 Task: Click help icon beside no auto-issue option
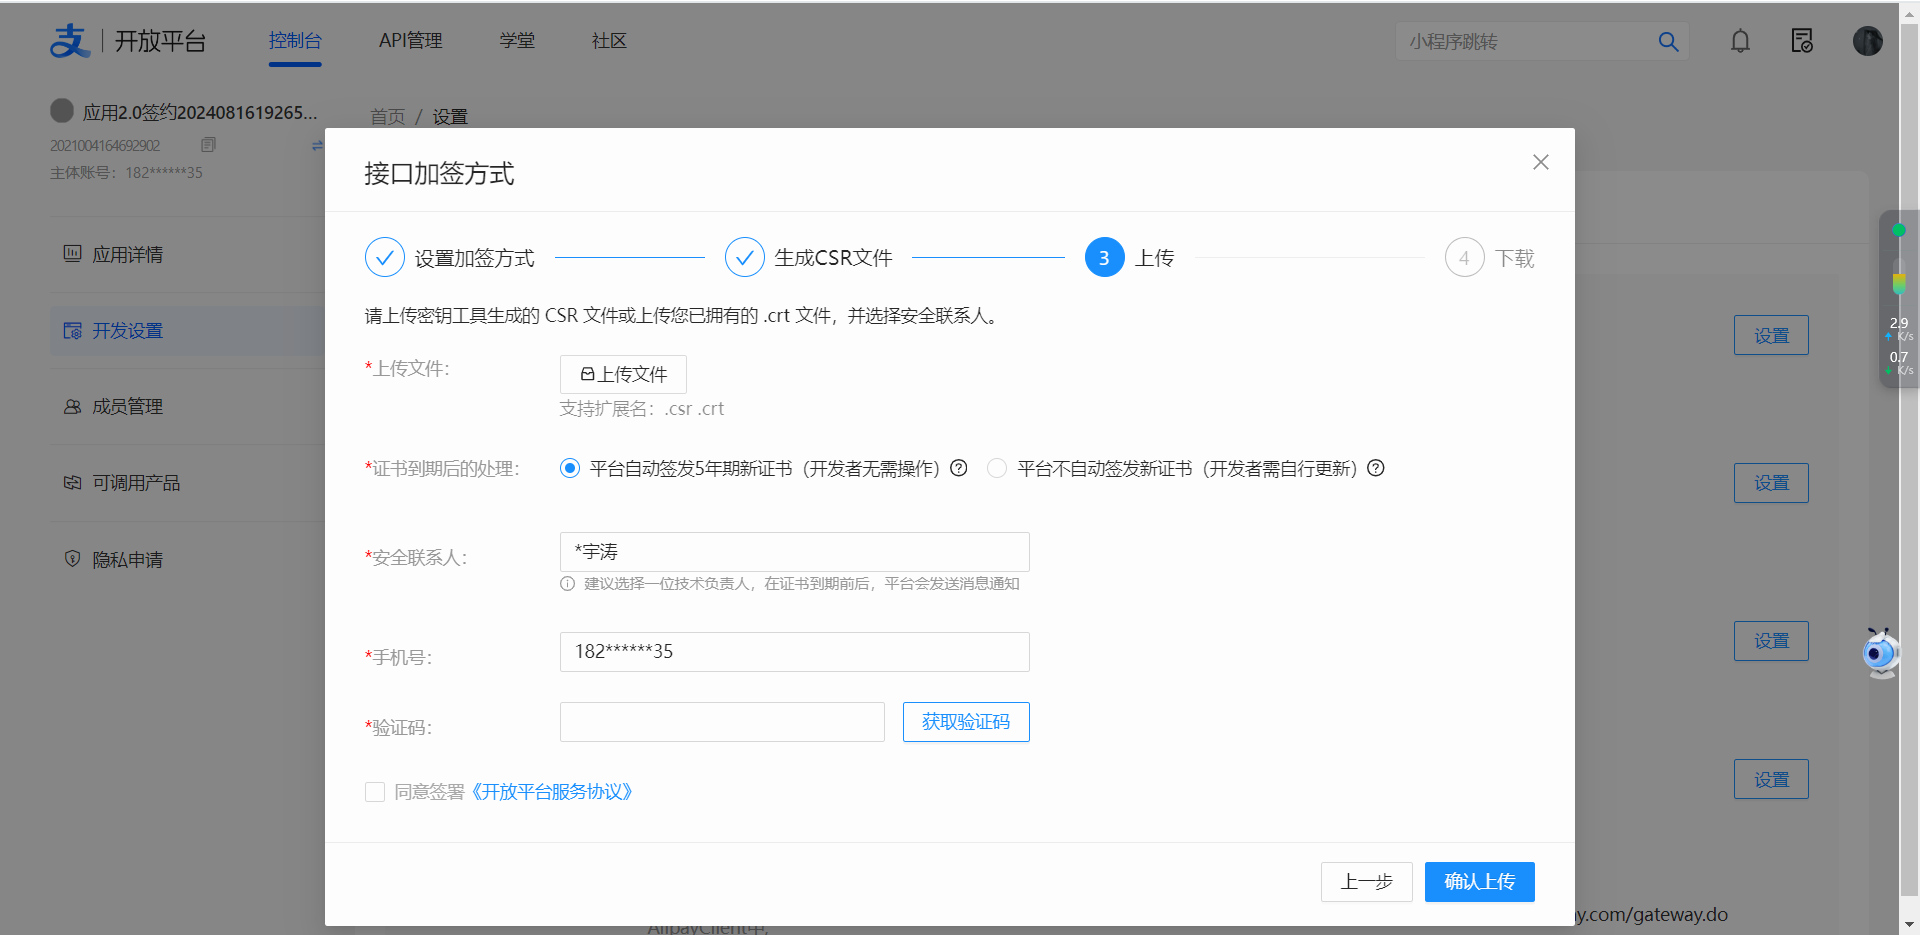[x=1376, y=468]
